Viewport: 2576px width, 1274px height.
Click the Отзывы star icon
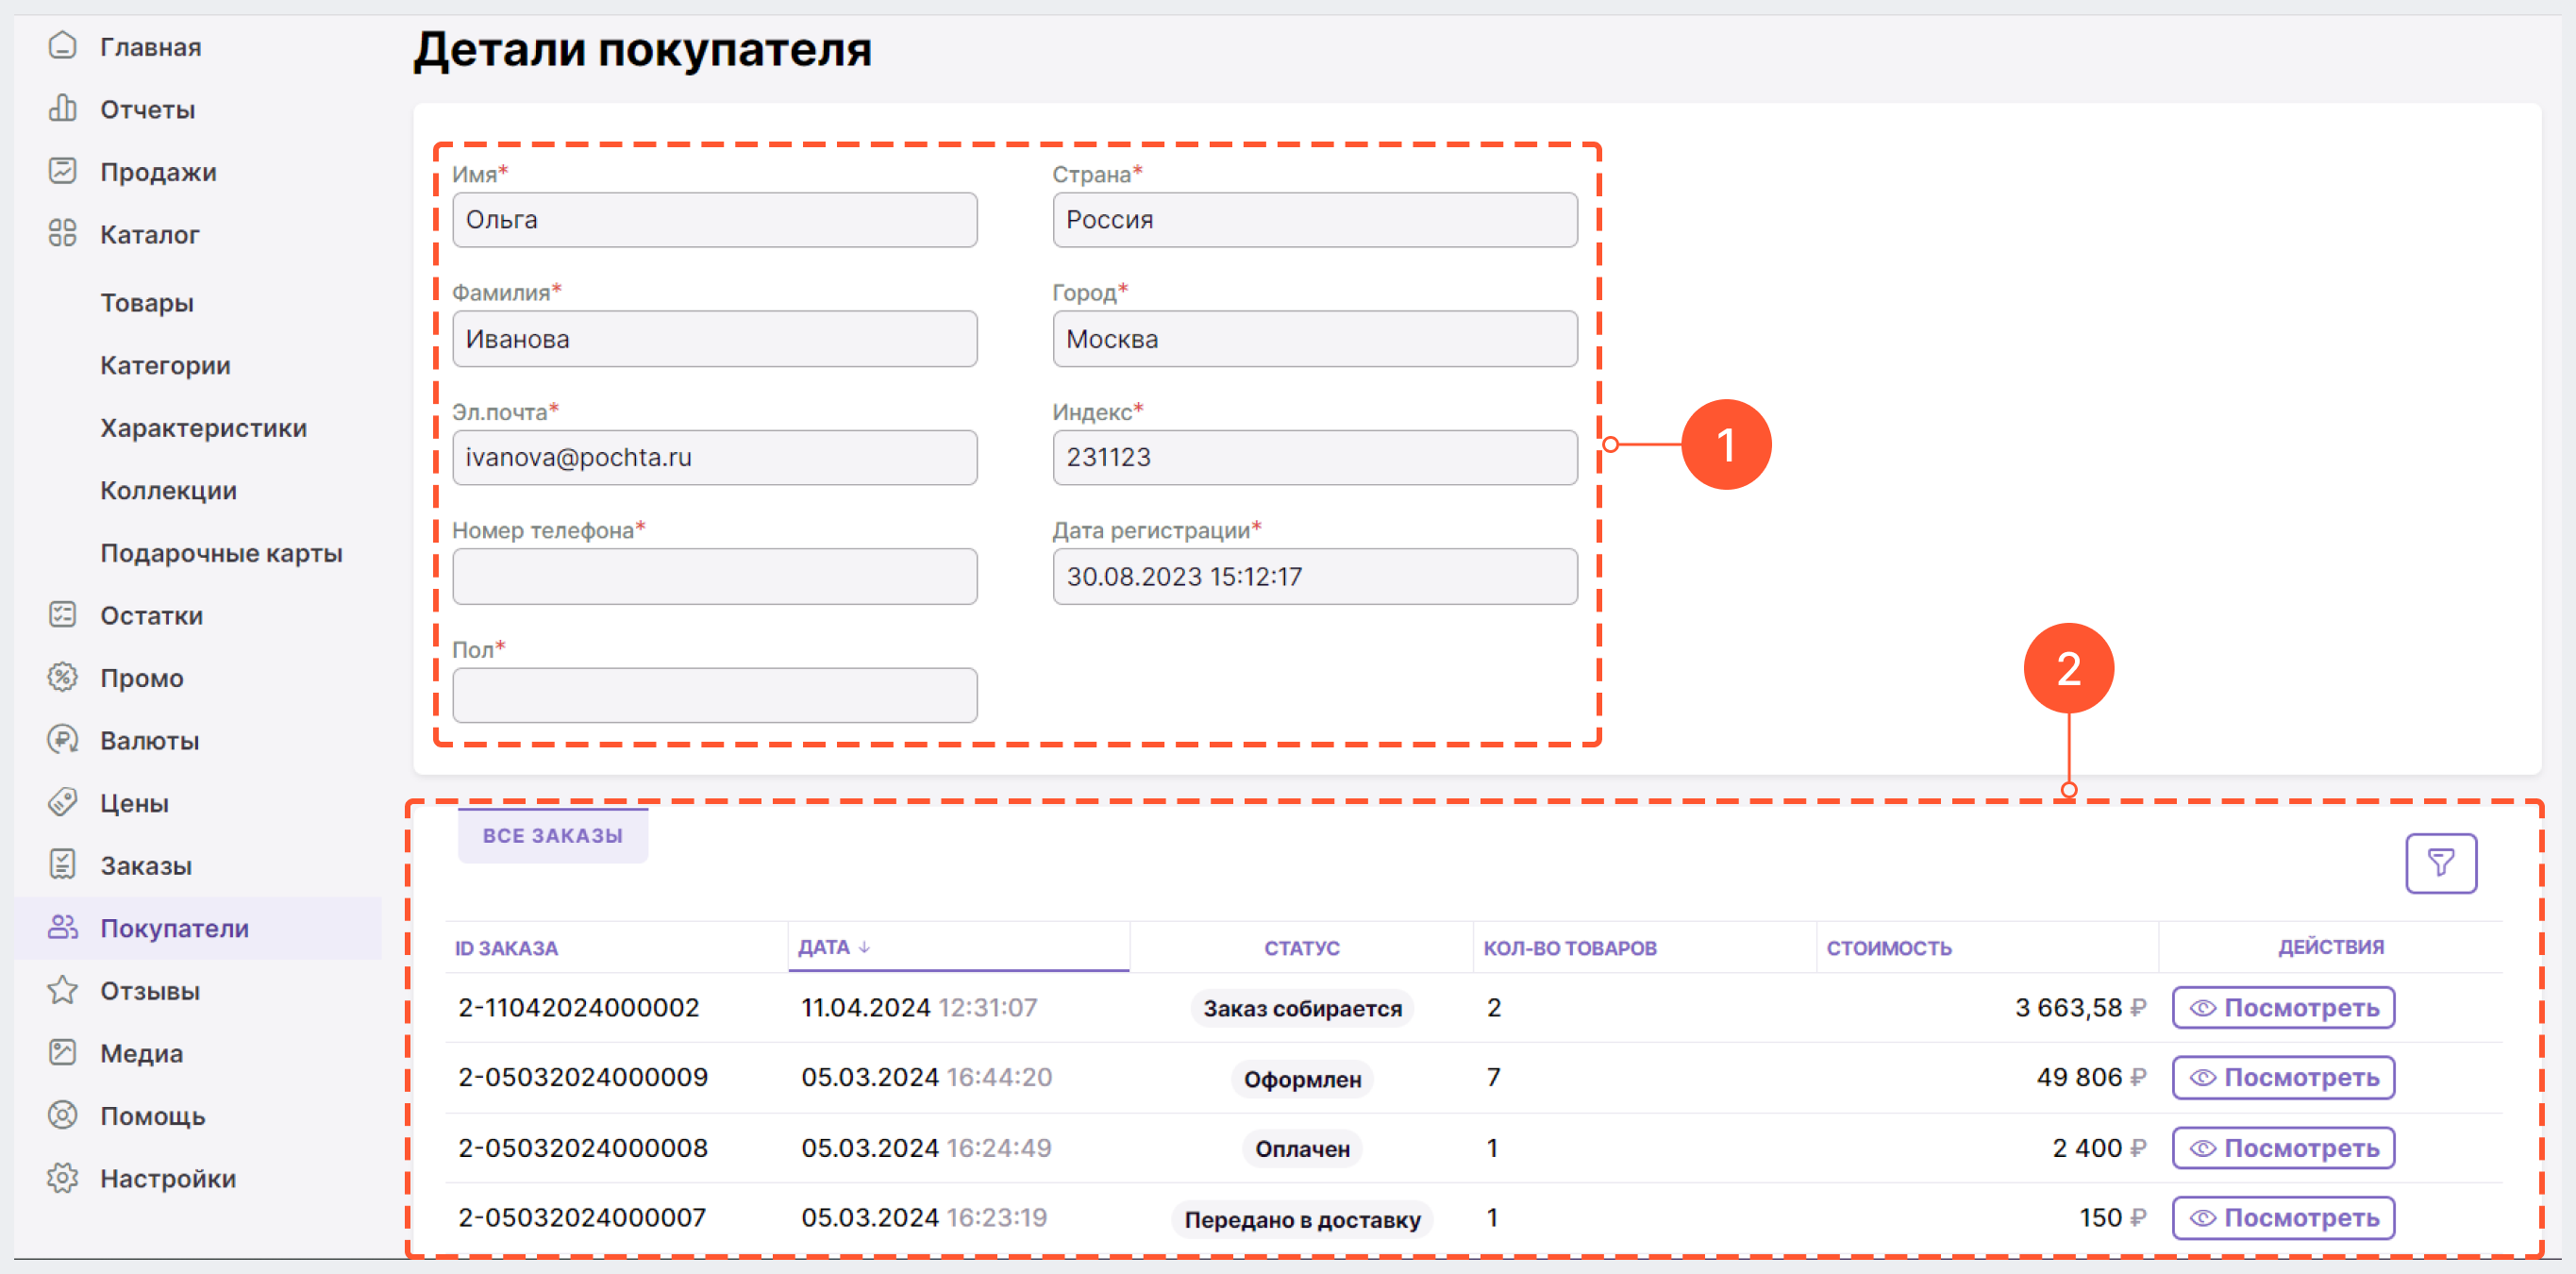(62, 990)
